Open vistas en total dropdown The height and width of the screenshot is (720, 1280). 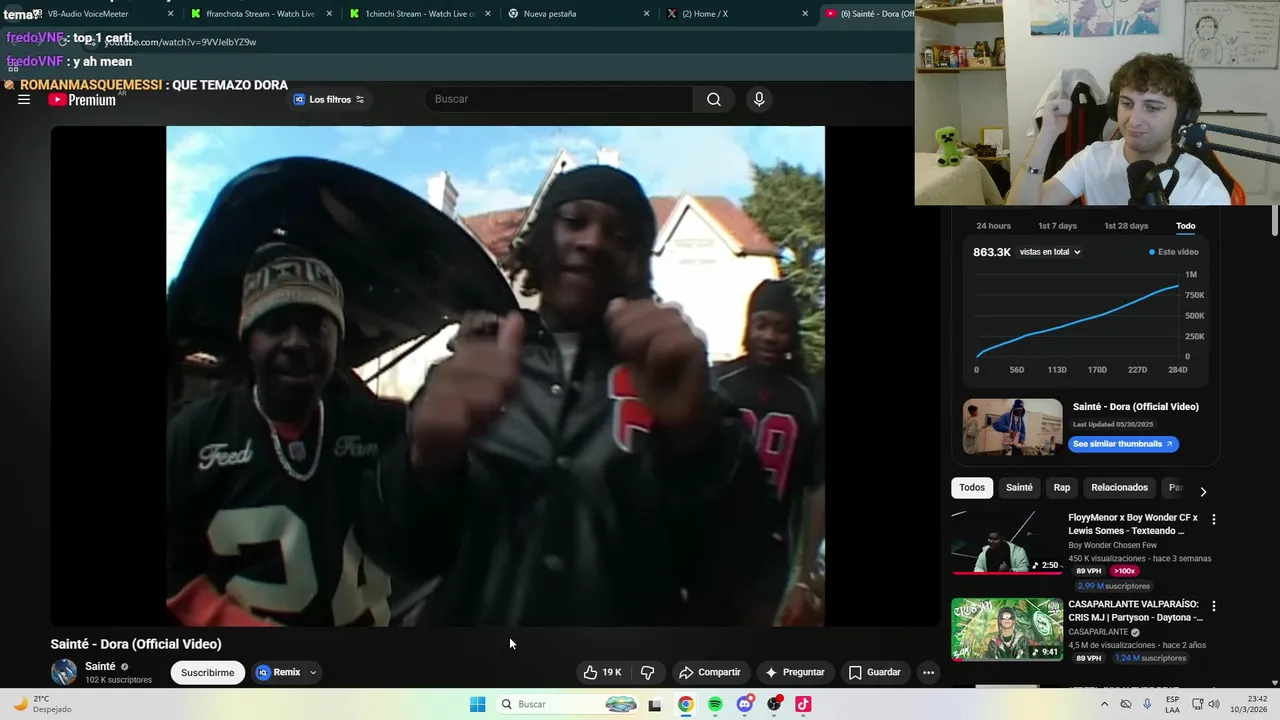tap(1050, 252)
